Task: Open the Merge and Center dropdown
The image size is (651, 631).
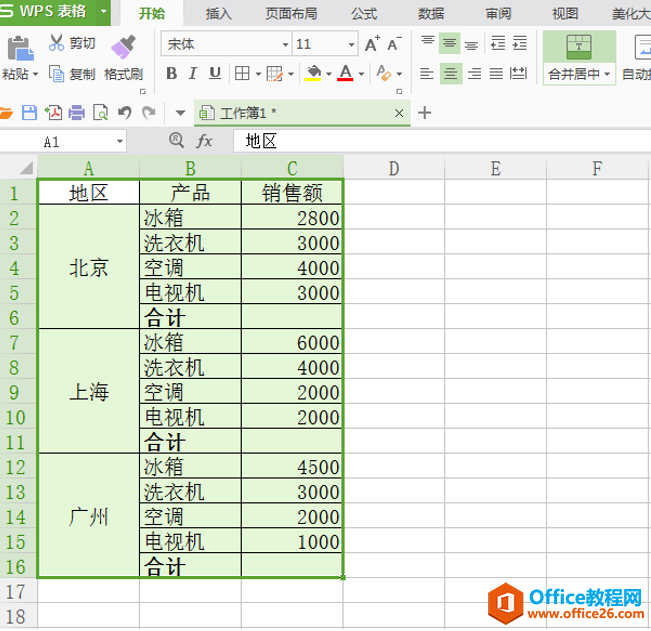Action: (x=607, y=74)
